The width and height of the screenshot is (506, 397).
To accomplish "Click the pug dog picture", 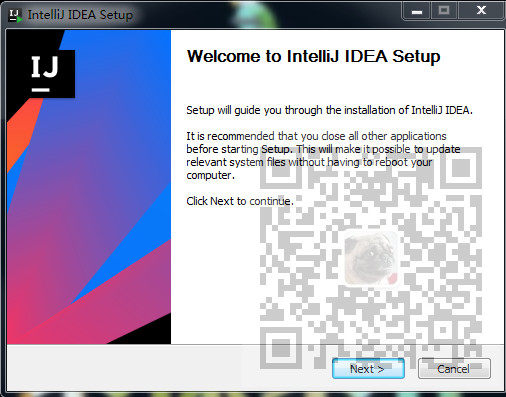I will tap(371, 258).
